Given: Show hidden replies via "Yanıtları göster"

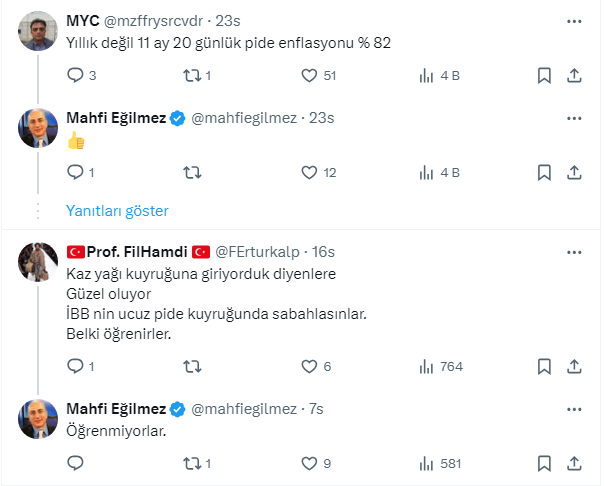Looking at the screenshot, I should 117,211.
